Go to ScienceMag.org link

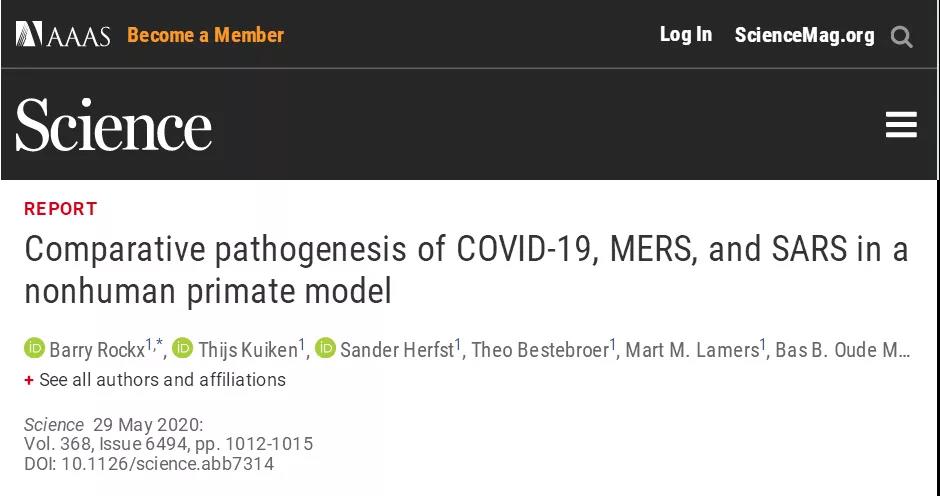[804, 36]
